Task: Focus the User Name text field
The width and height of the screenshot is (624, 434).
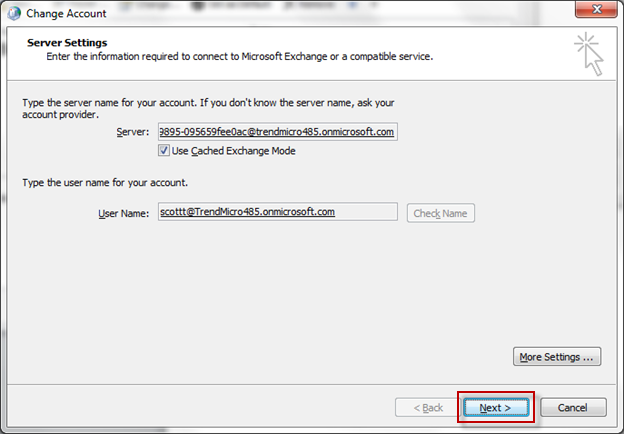Action: pos(277,212)
